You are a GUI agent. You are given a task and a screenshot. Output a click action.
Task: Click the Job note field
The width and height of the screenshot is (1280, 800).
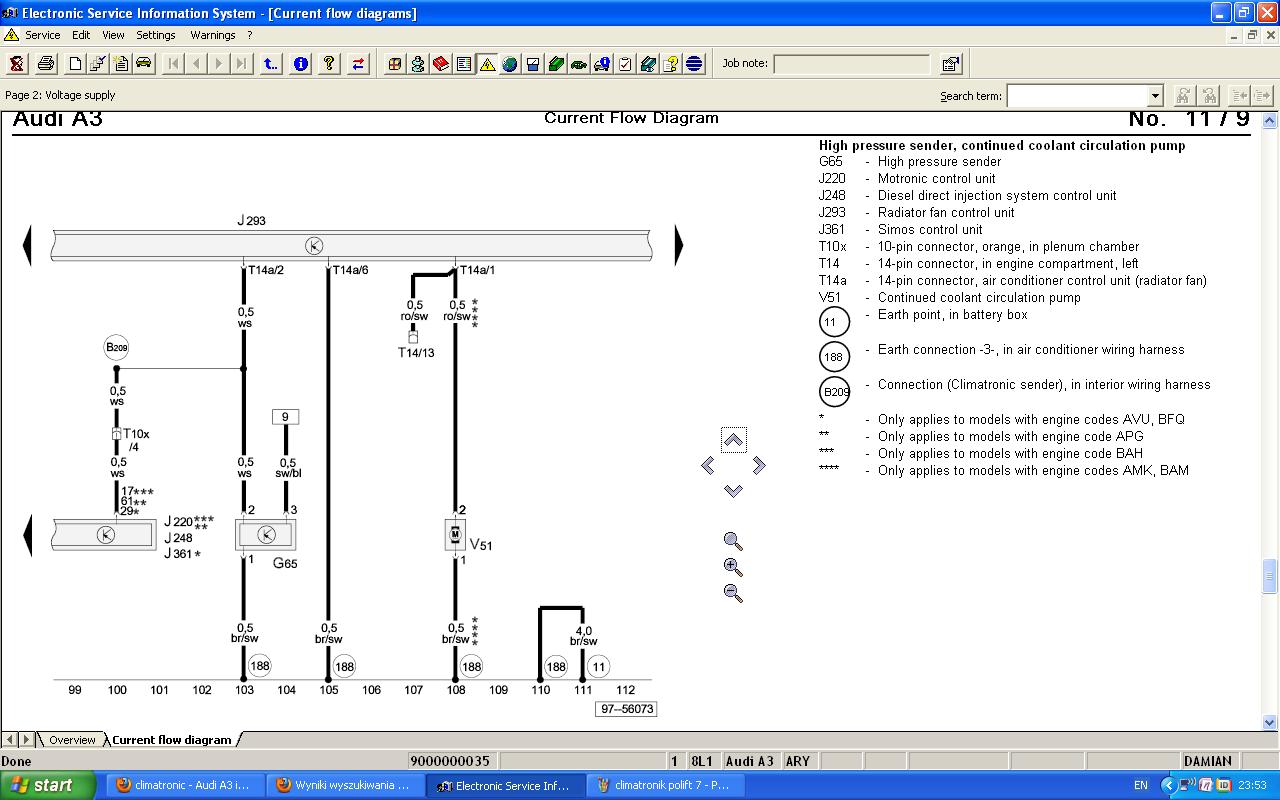pyautogui.click(x=851, y=64)
